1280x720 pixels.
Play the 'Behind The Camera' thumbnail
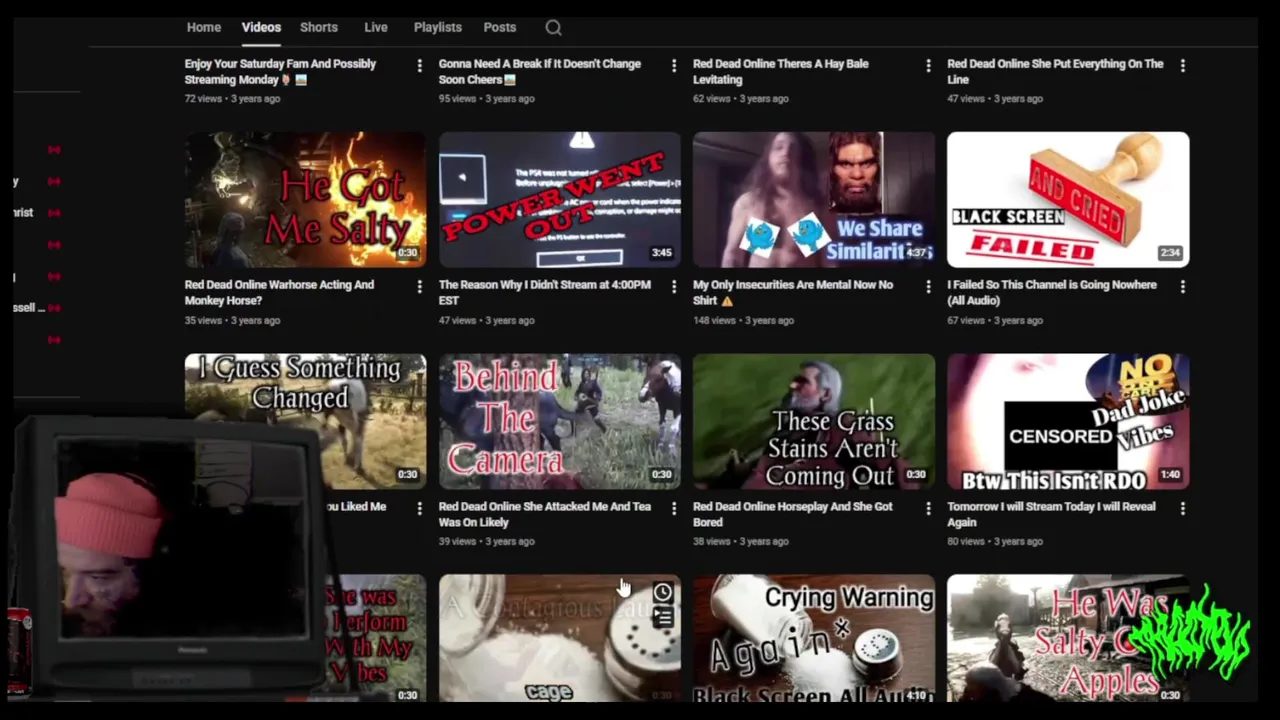(x=560, y=421)
